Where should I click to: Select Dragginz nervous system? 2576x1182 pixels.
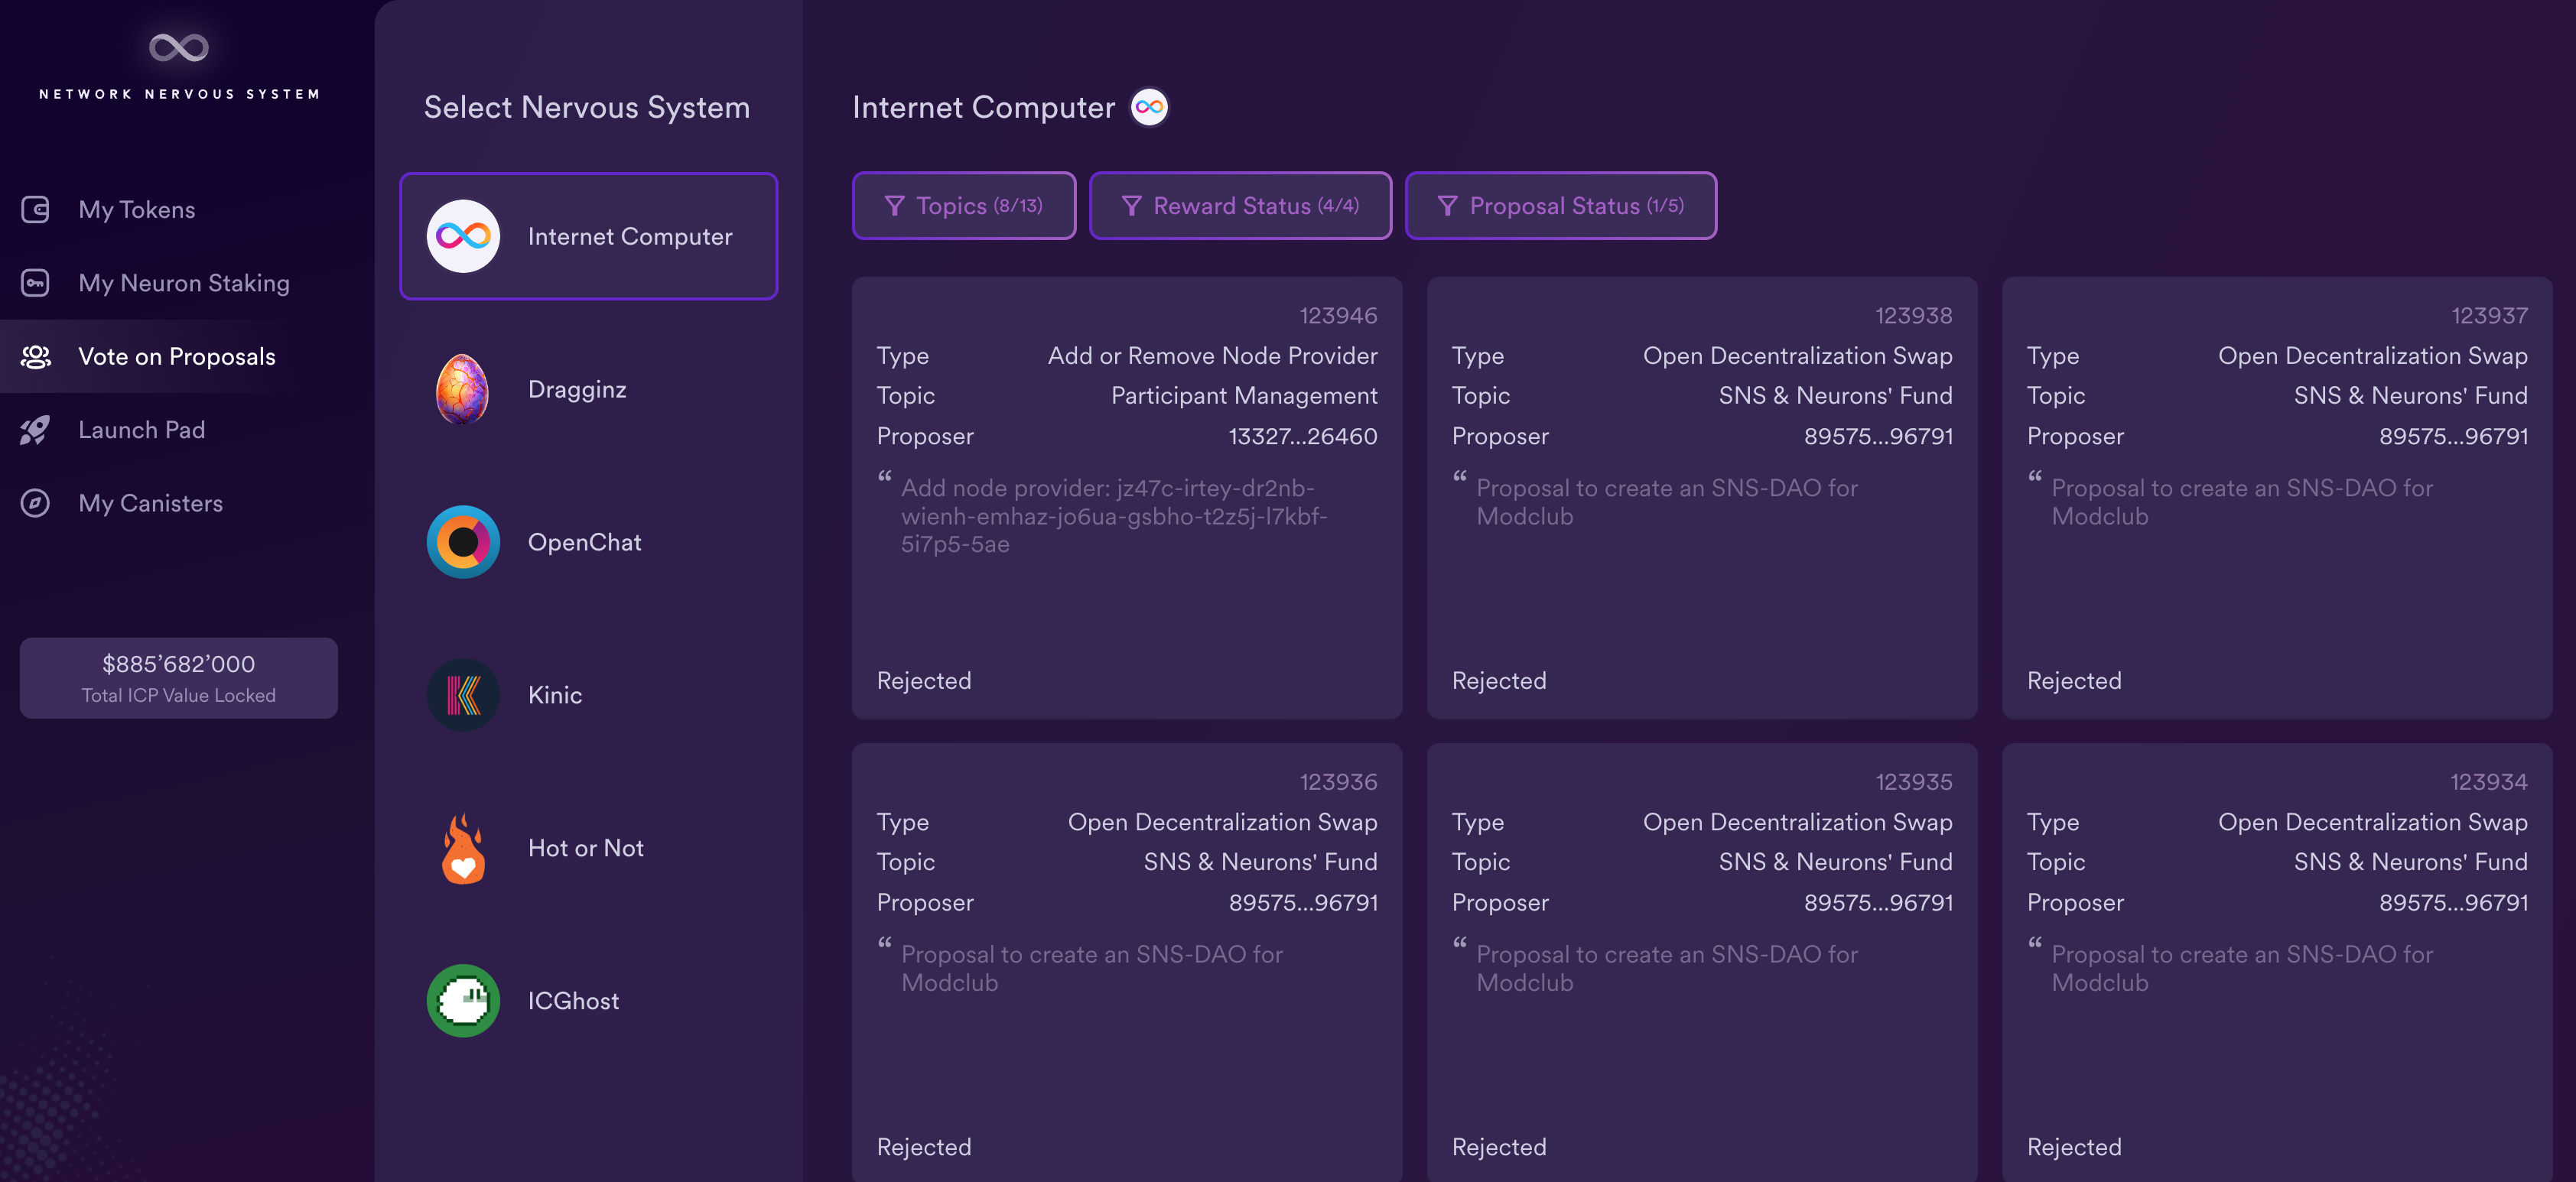click(588, 389)
